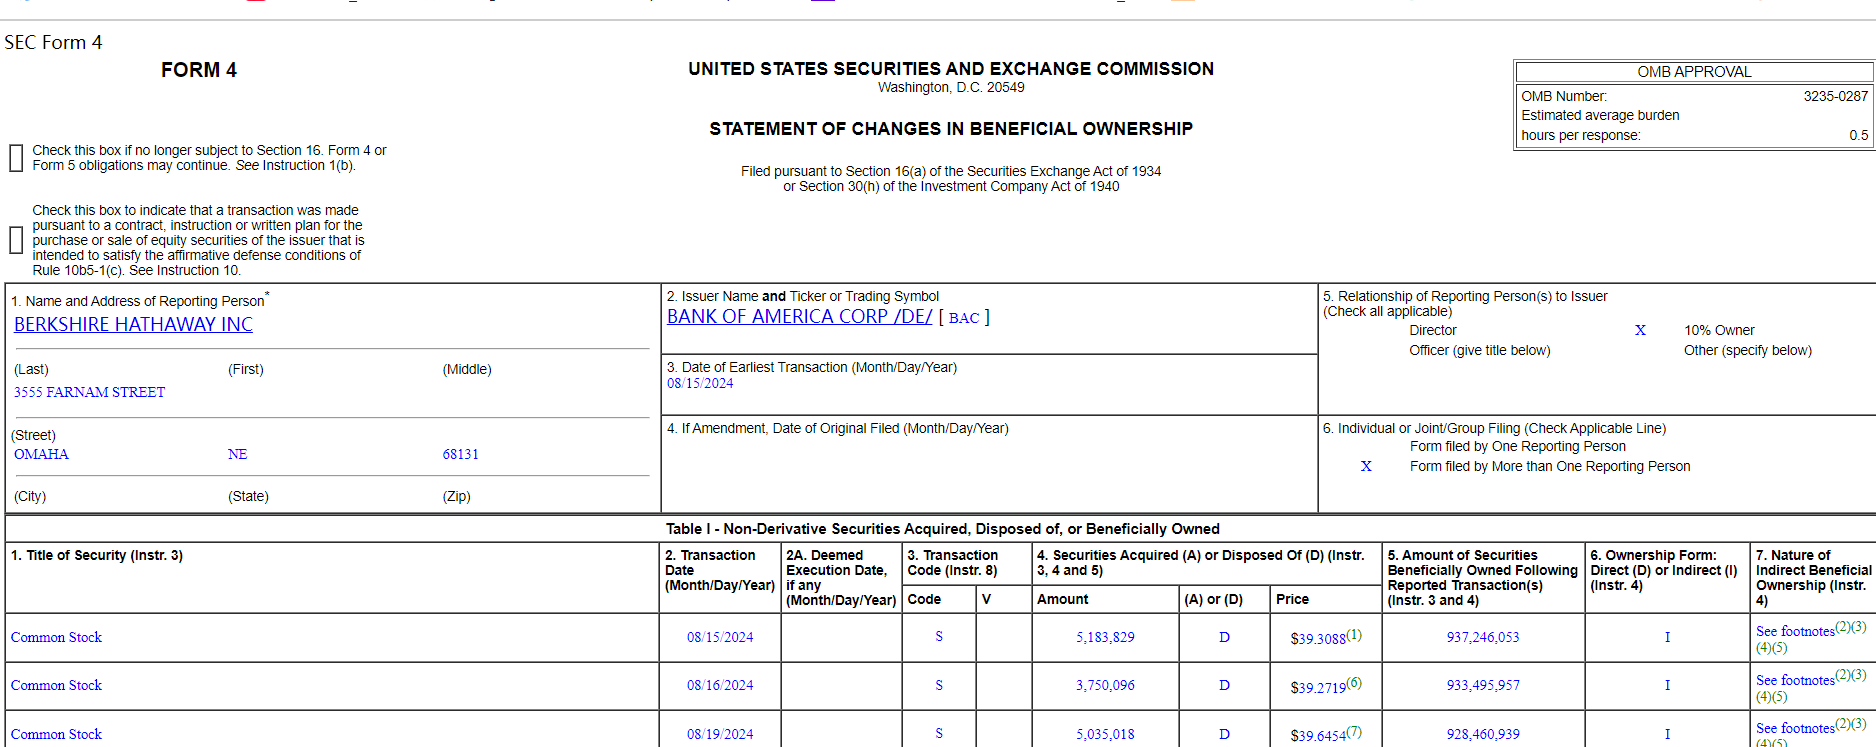
Task: Click the price $39.3088
Action: [1318, 638]
